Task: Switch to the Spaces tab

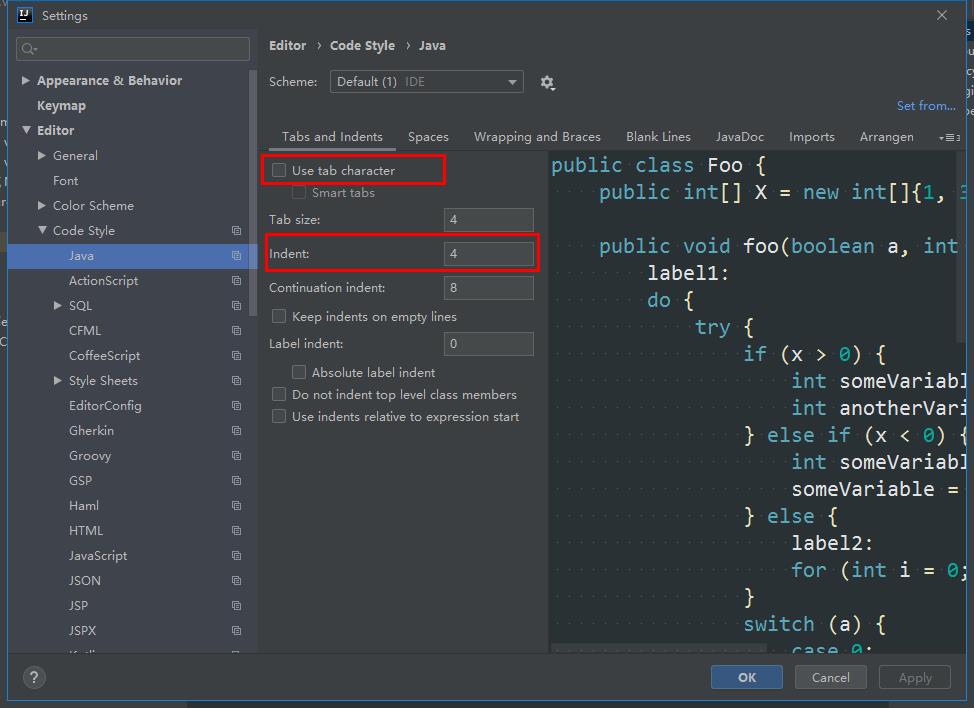Action: (428, 137)
